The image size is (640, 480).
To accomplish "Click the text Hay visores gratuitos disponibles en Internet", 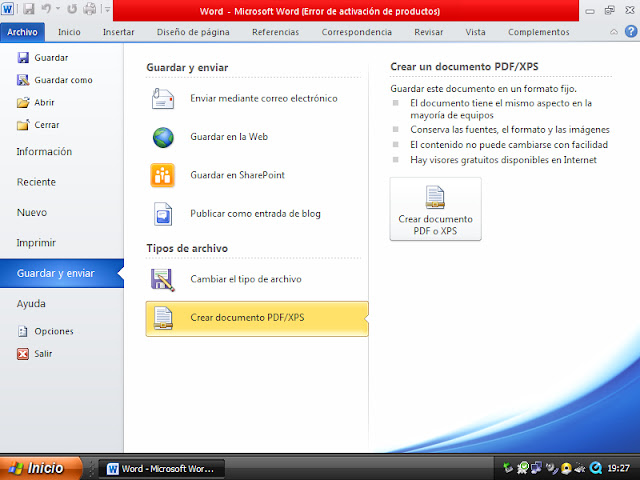I will (503, 160).
